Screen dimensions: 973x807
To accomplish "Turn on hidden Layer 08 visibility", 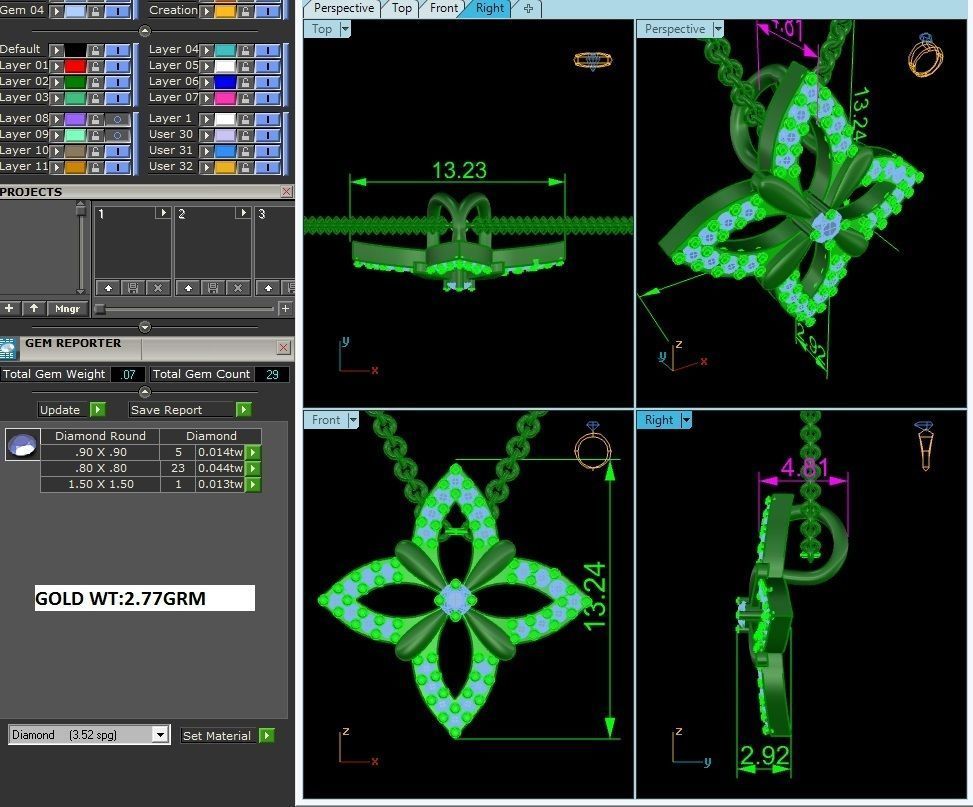I will tap(117, 119).
